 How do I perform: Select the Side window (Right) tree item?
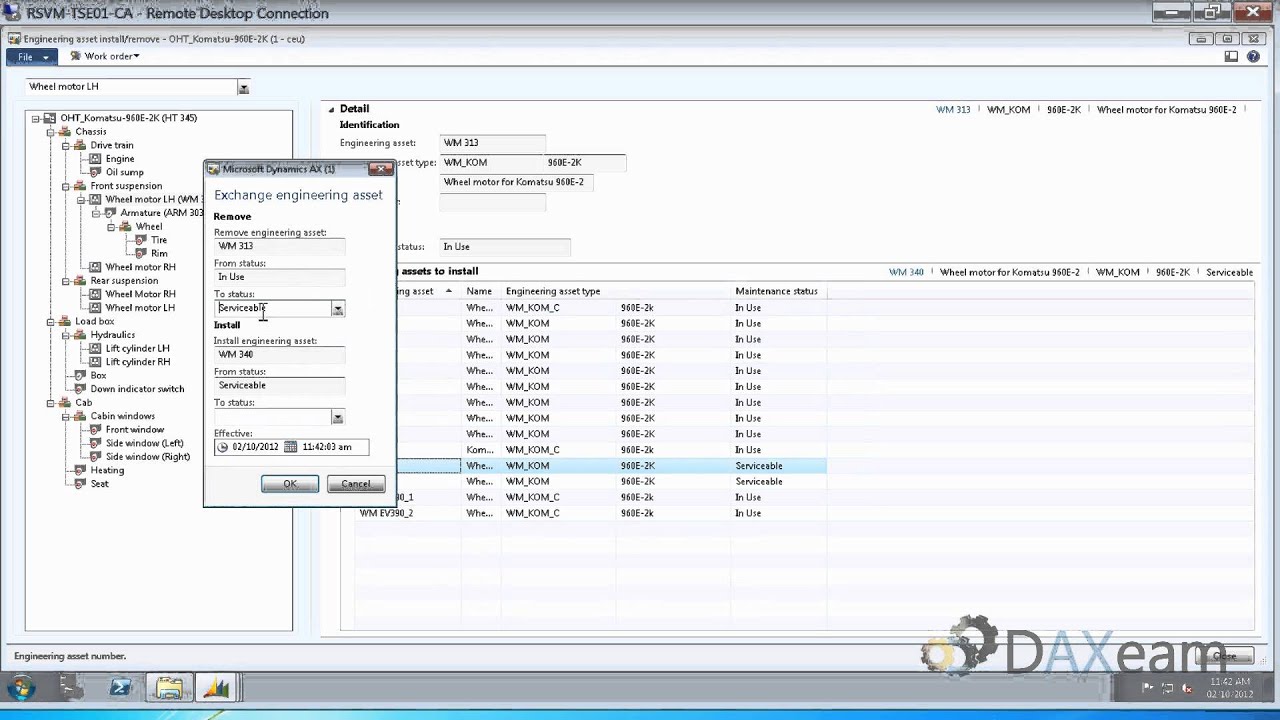click(x=147, y=457)
